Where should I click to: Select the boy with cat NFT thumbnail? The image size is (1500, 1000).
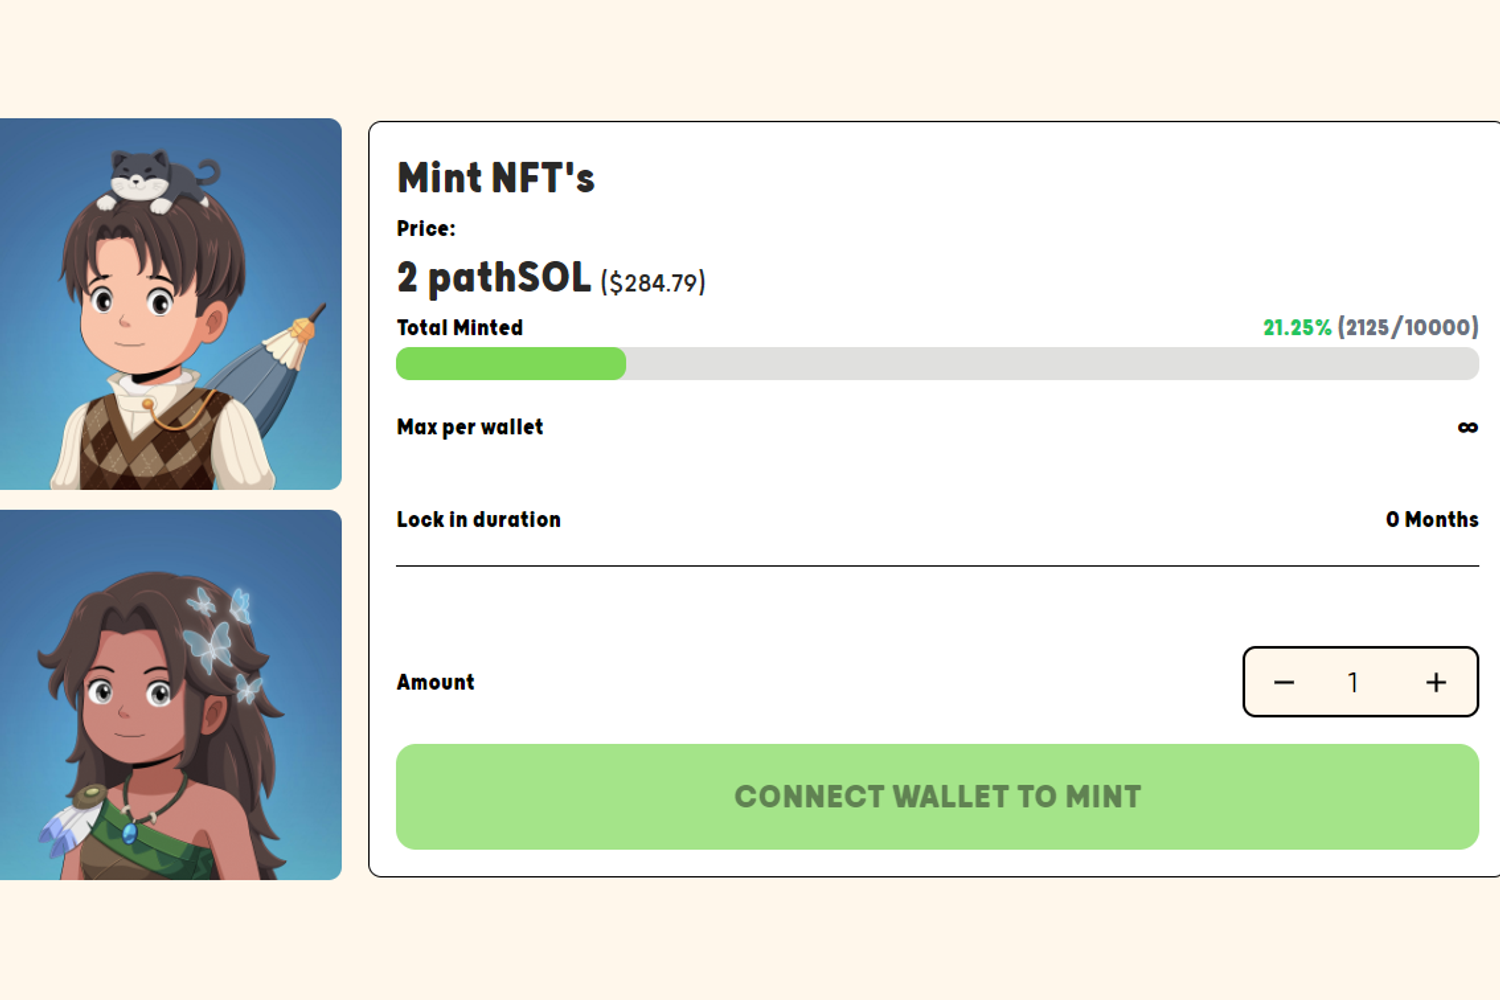[171, 304]
